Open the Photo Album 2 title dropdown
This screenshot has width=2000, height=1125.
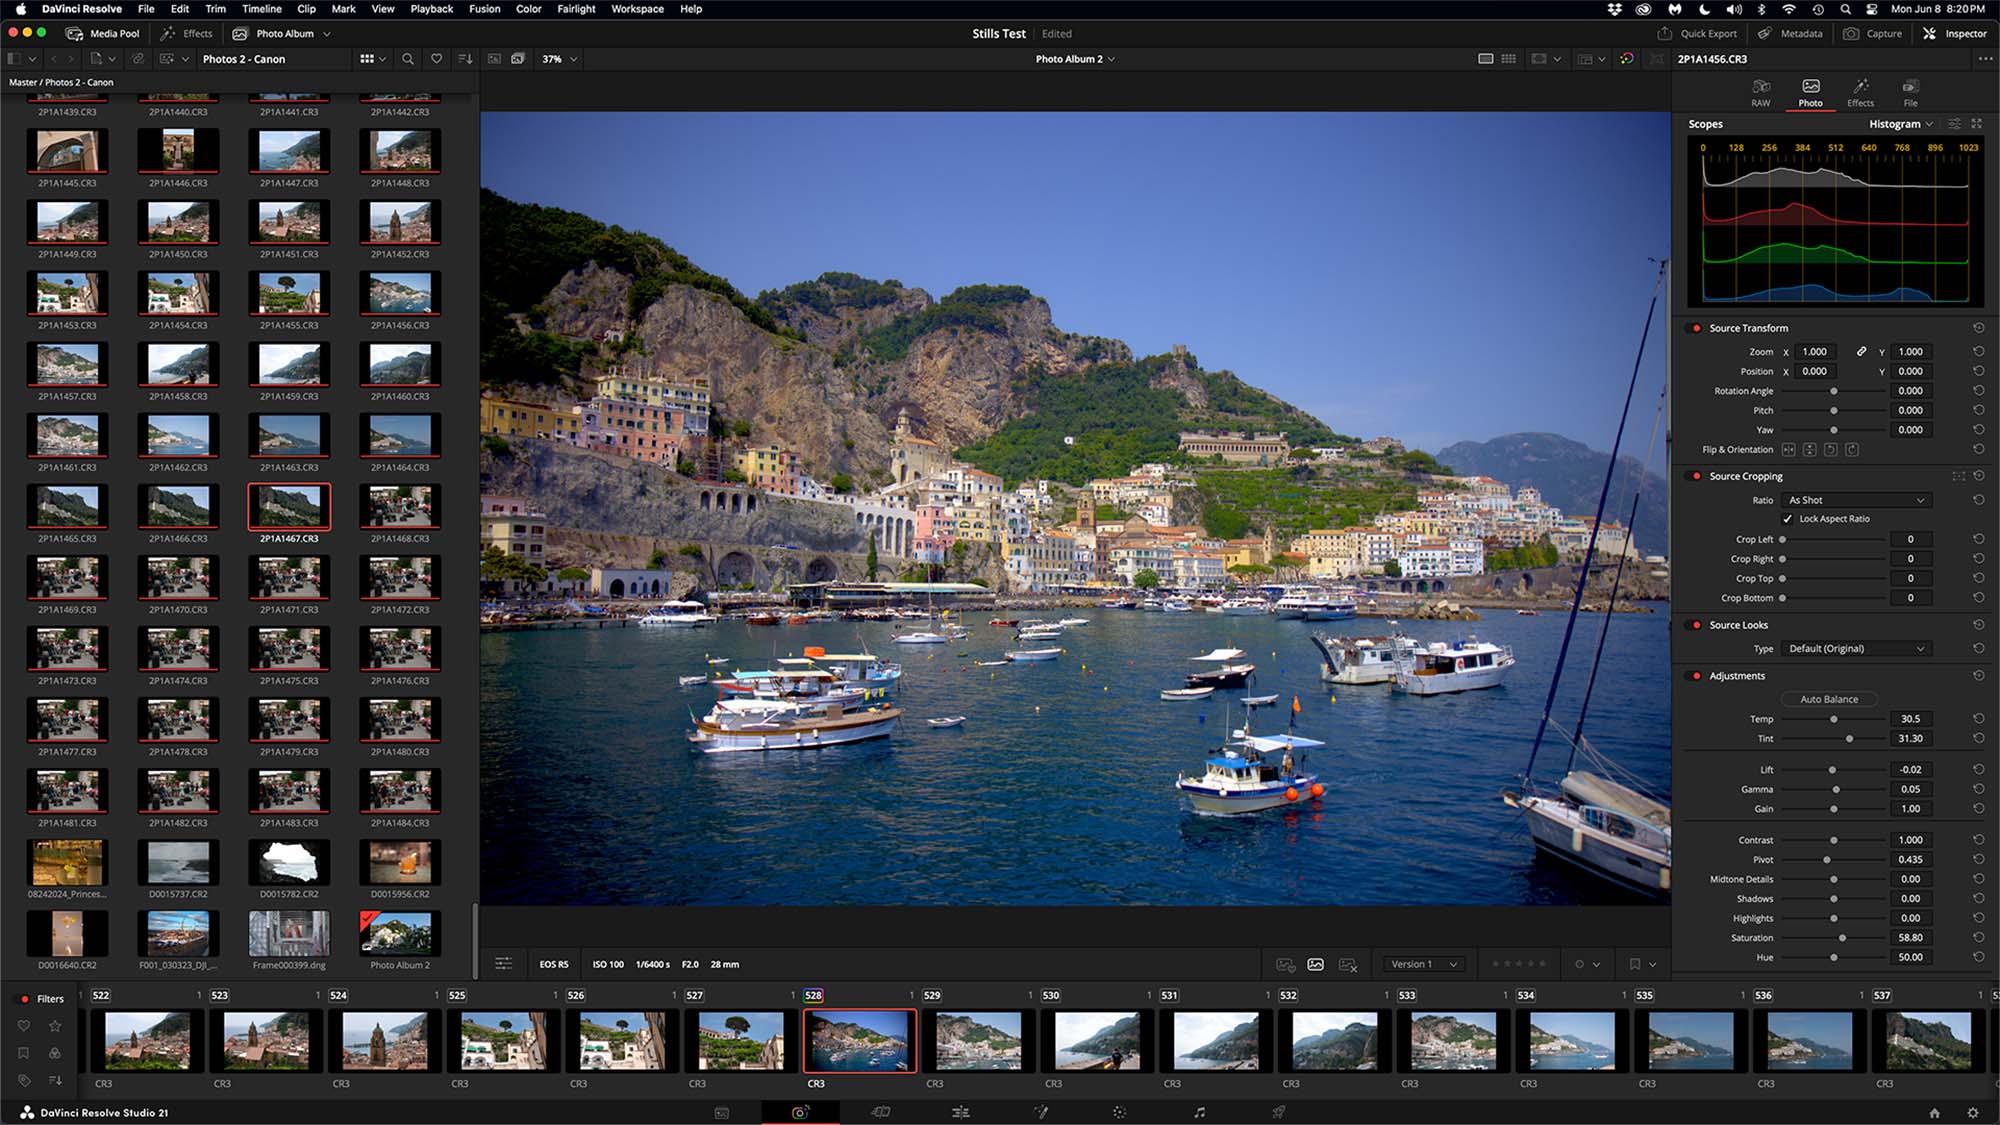1075,59
